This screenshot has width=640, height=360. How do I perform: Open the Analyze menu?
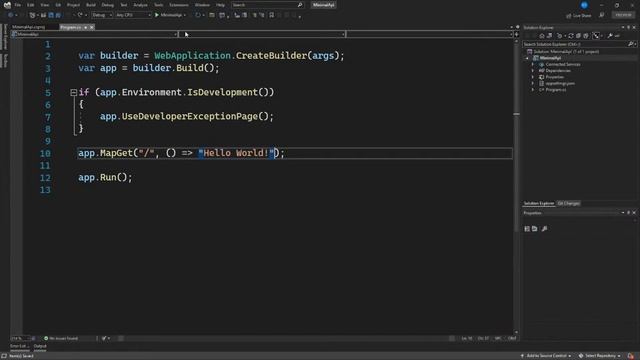[140, 5]
